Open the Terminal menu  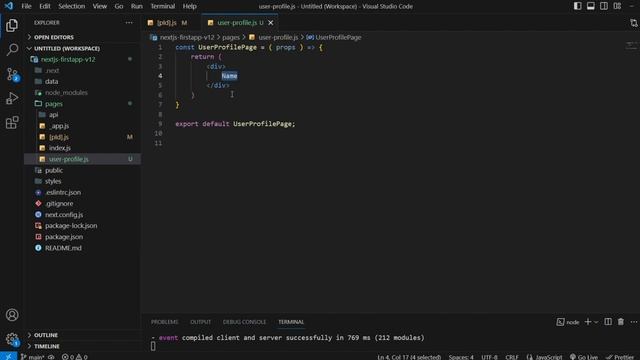click(162, 6)
